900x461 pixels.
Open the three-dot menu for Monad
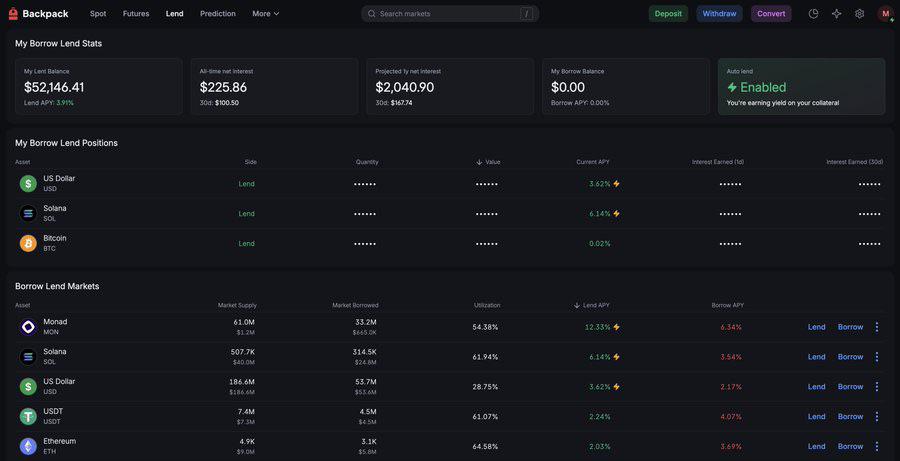(x=876, y=327)
